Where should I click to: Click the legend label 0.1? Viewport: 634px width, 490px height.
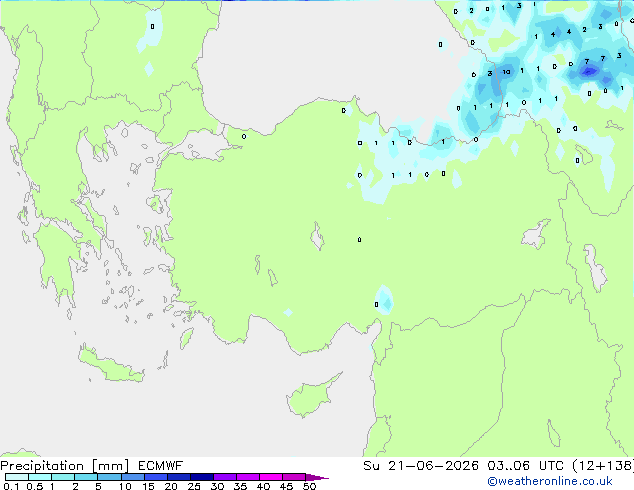coord(11,486)
